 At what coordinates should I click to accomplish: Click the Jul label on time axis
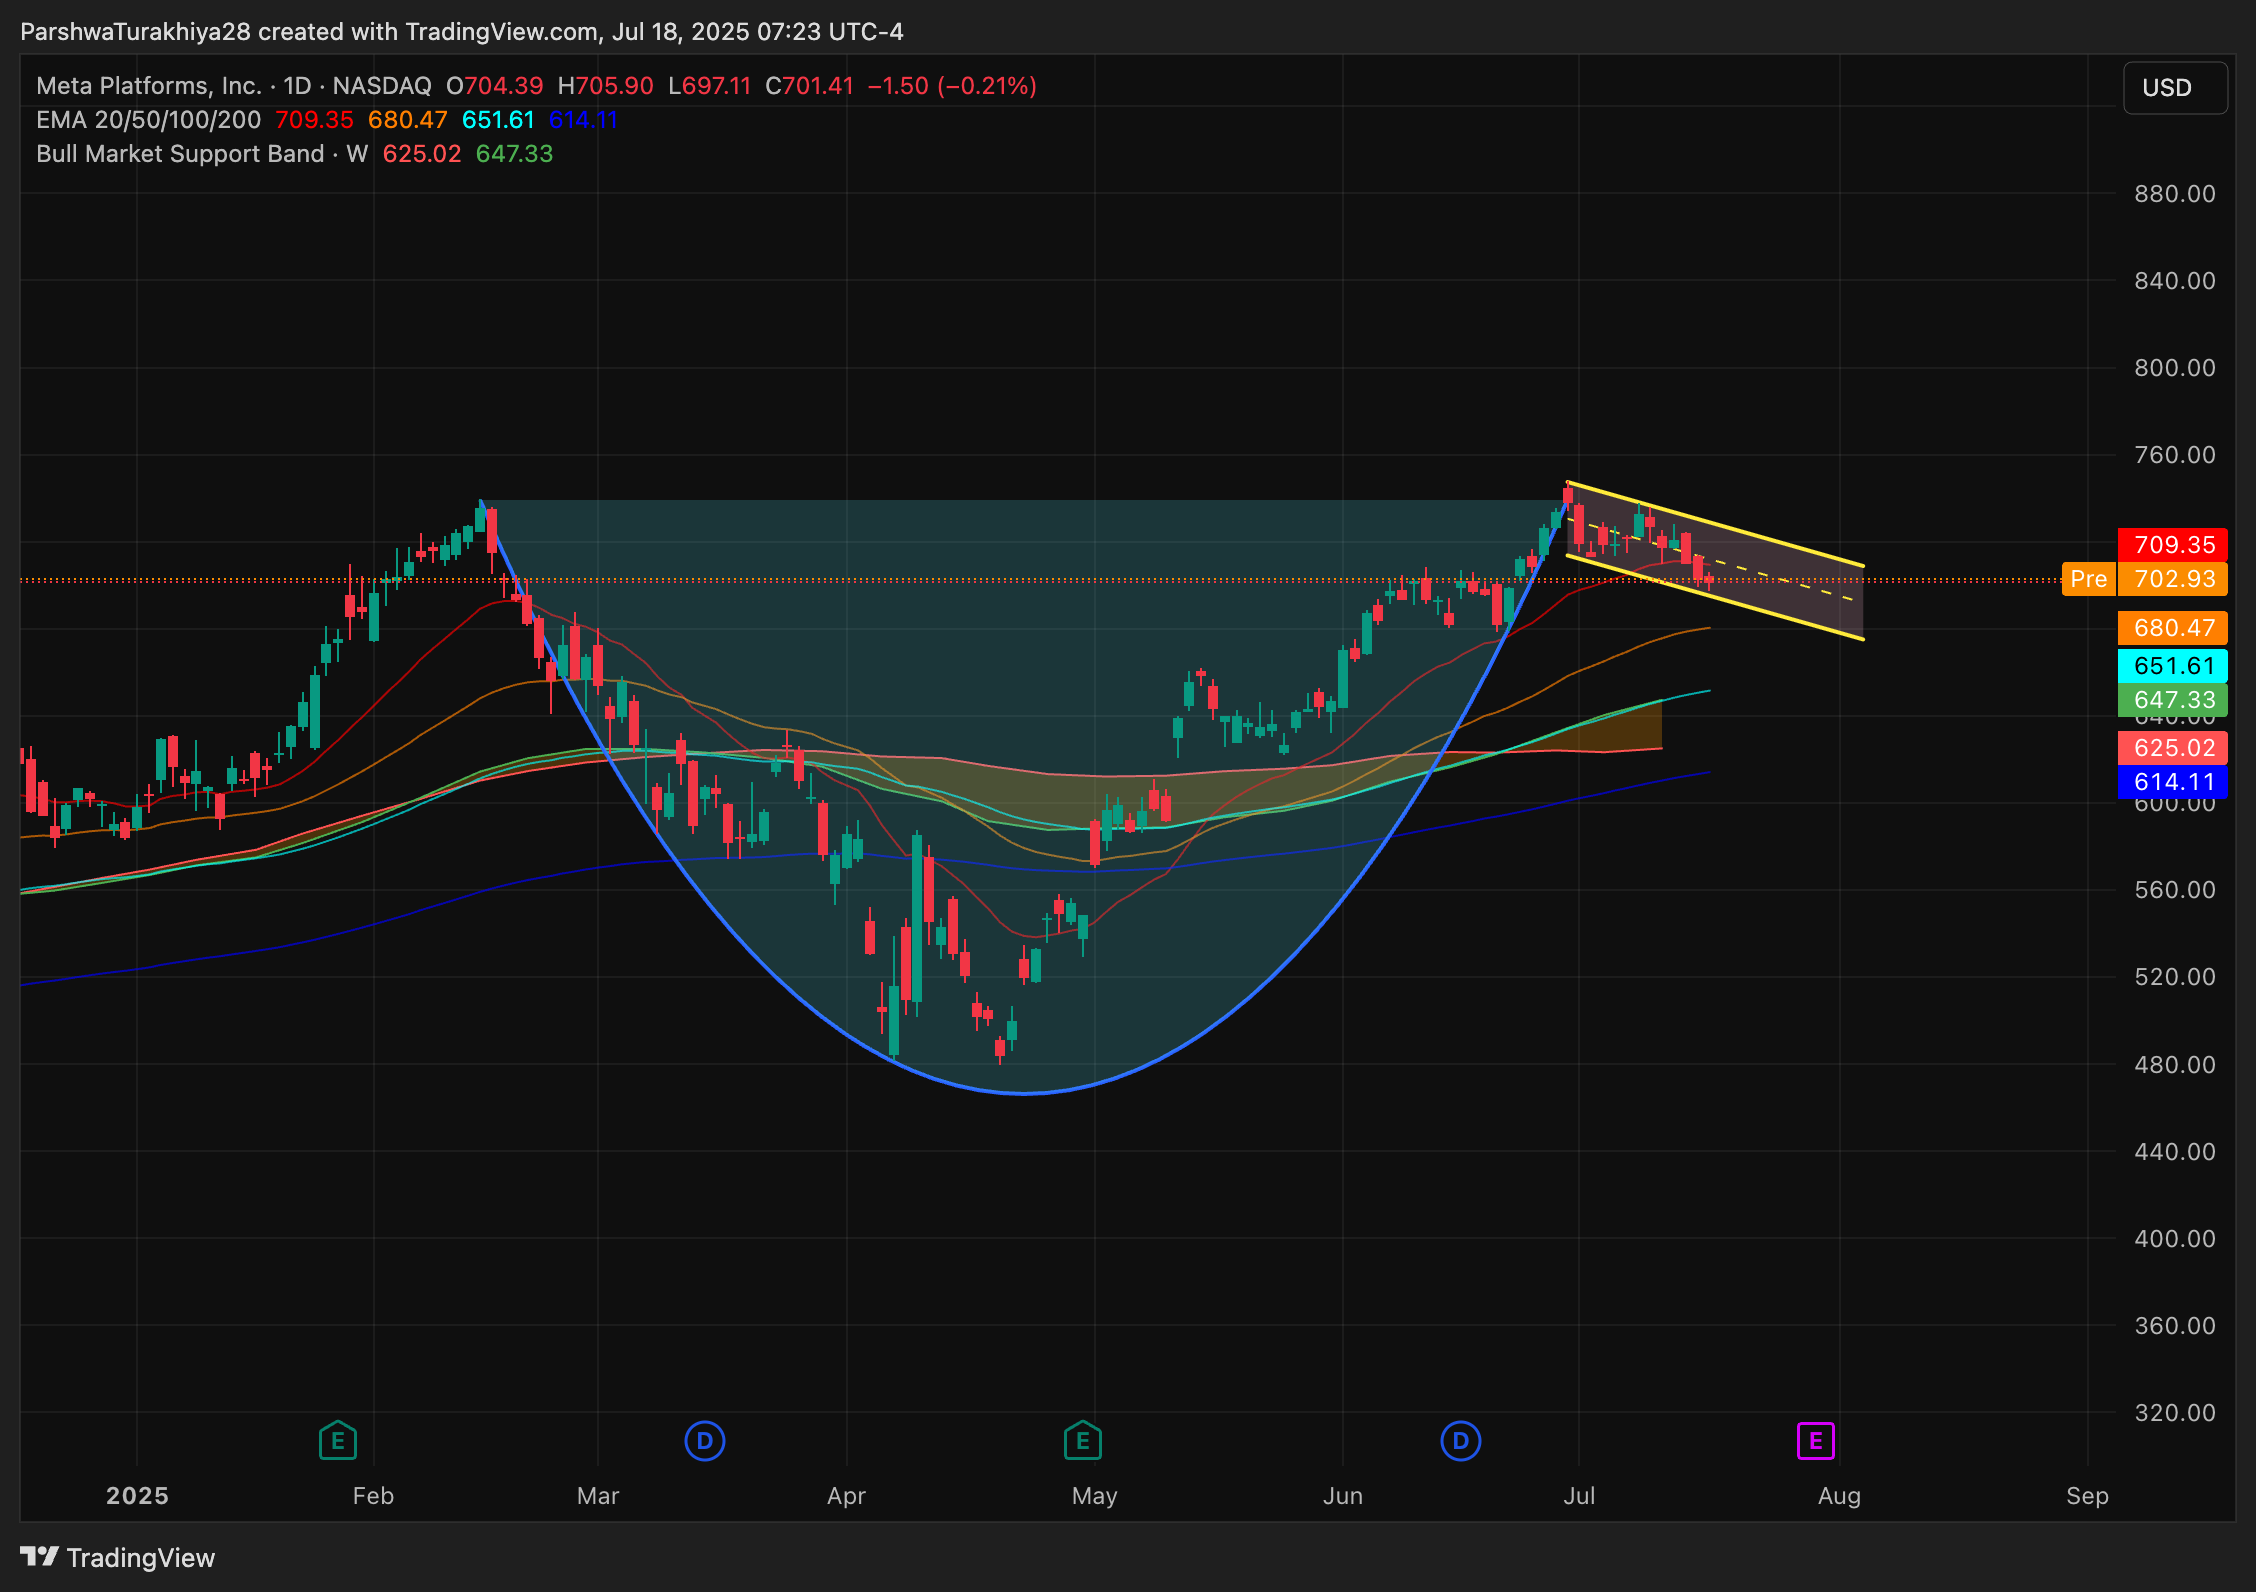(1579, 1496)
